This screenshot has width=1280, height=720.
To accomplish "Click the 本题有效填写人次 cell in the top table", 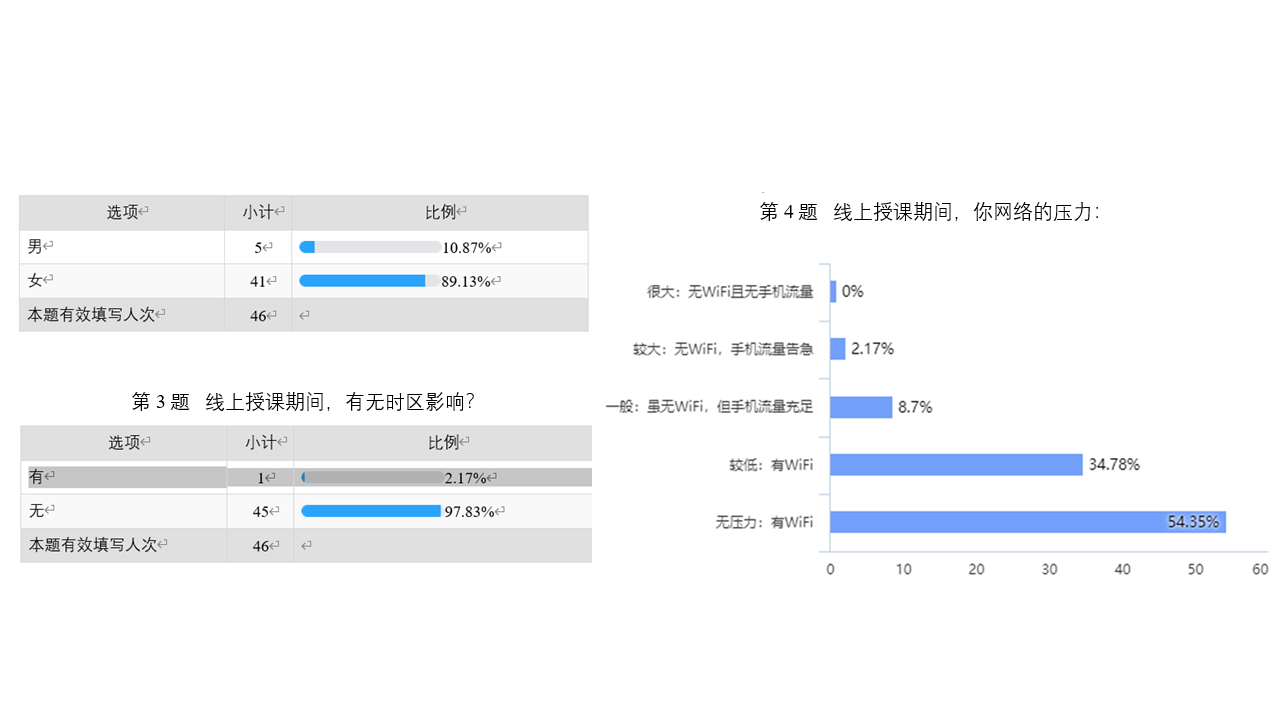I will tap(122, 314).
